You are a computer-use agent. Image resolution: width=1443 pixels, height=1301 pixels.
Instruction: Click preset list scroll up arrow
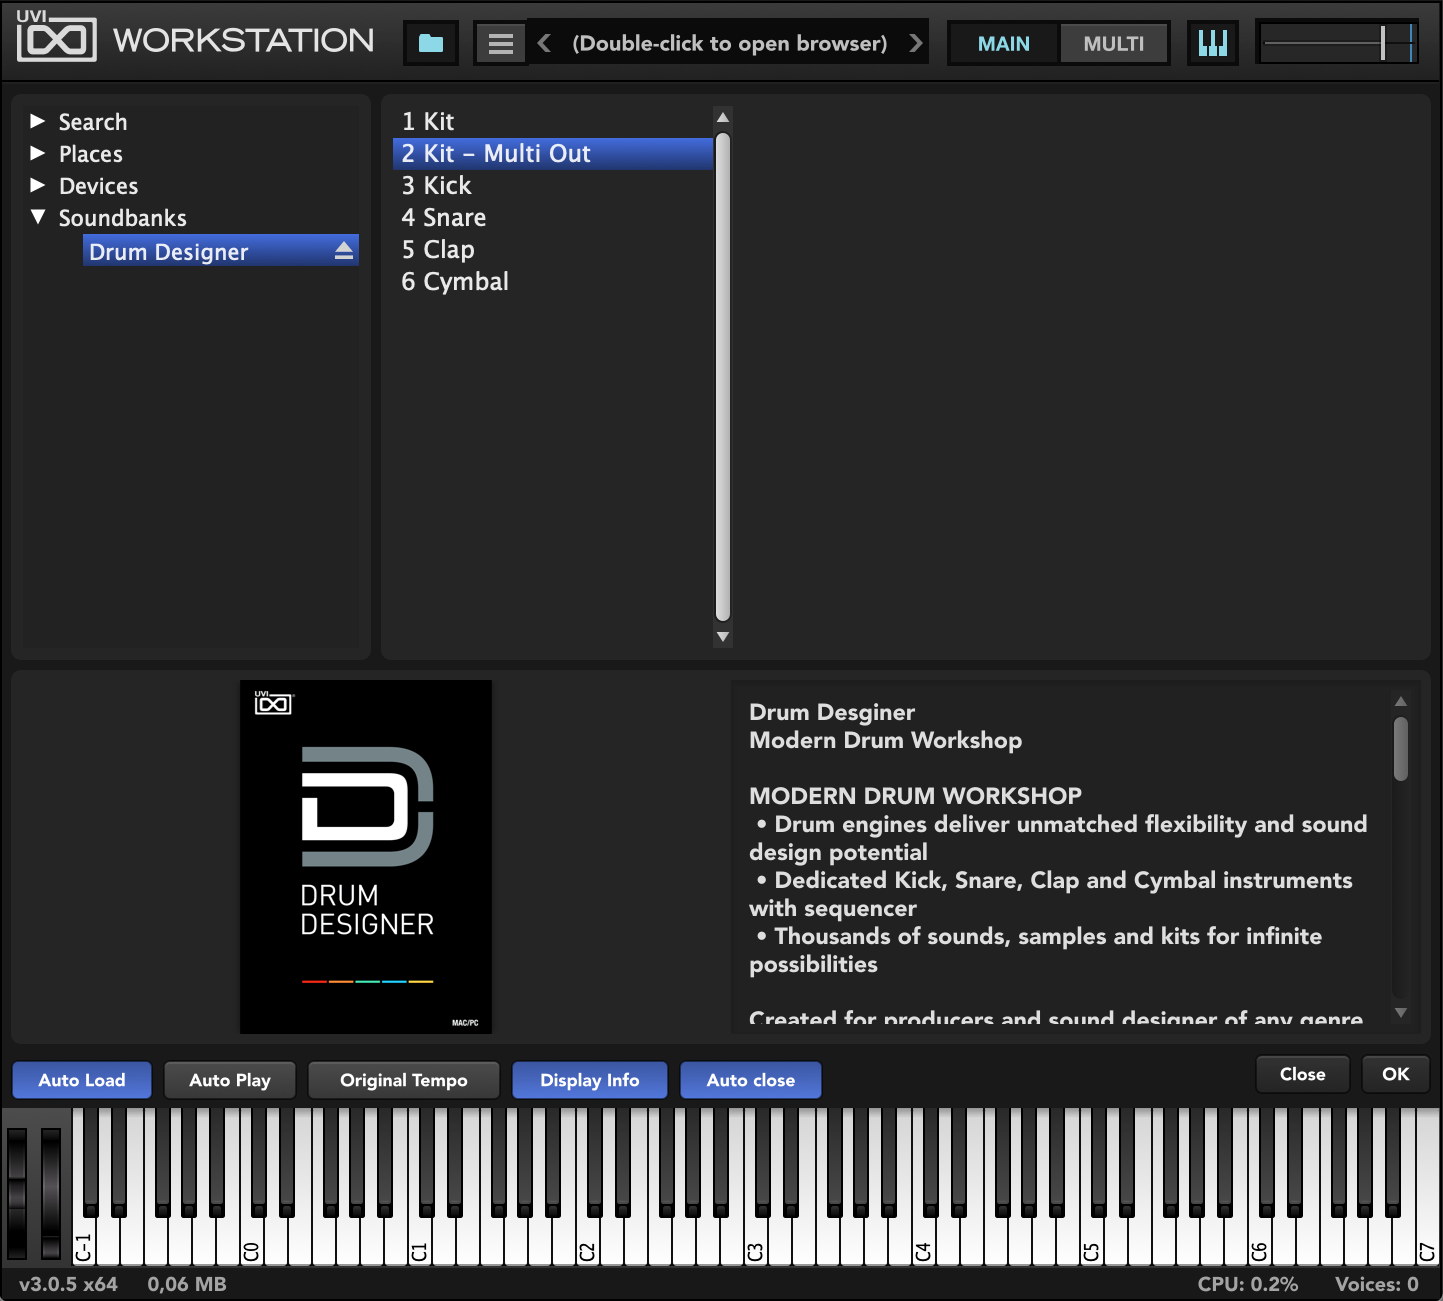coord(723,117)
